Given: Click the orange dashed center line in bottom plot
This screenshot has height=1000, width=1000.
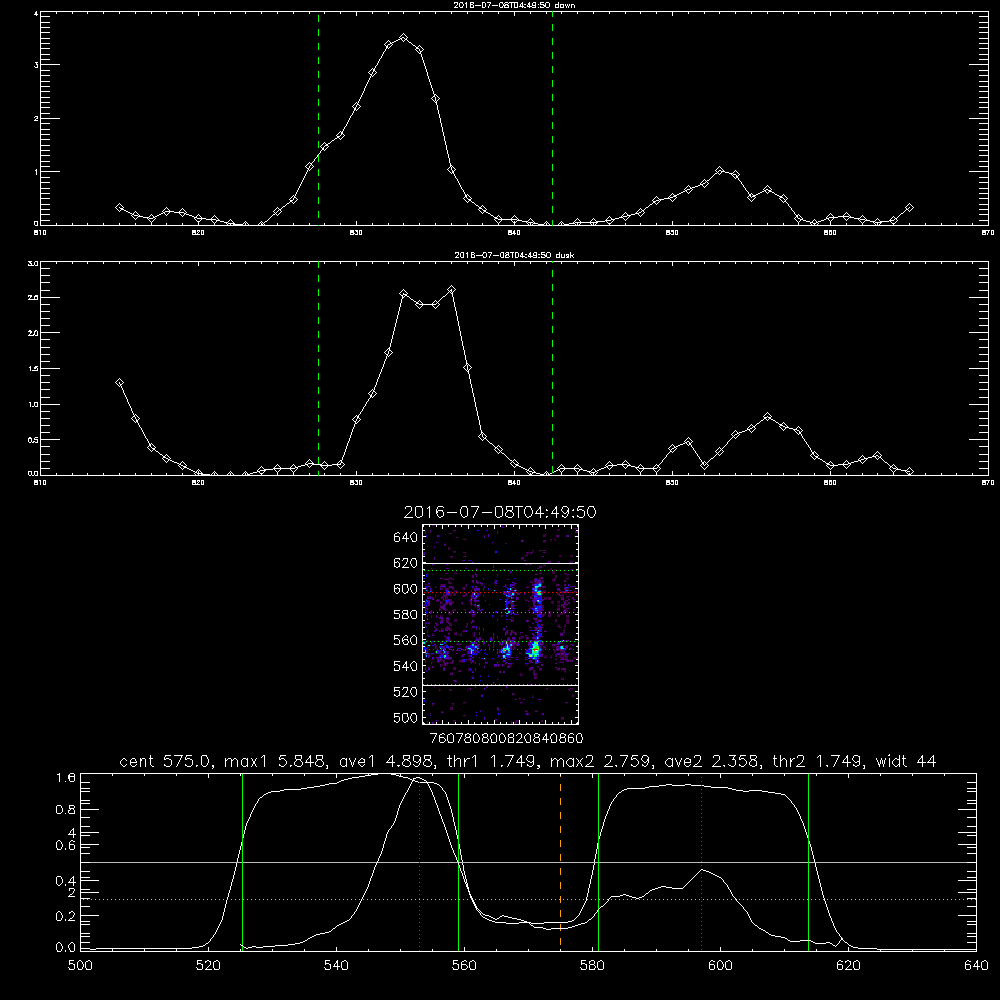Looking at the screenshot, I should click(561, 861).
